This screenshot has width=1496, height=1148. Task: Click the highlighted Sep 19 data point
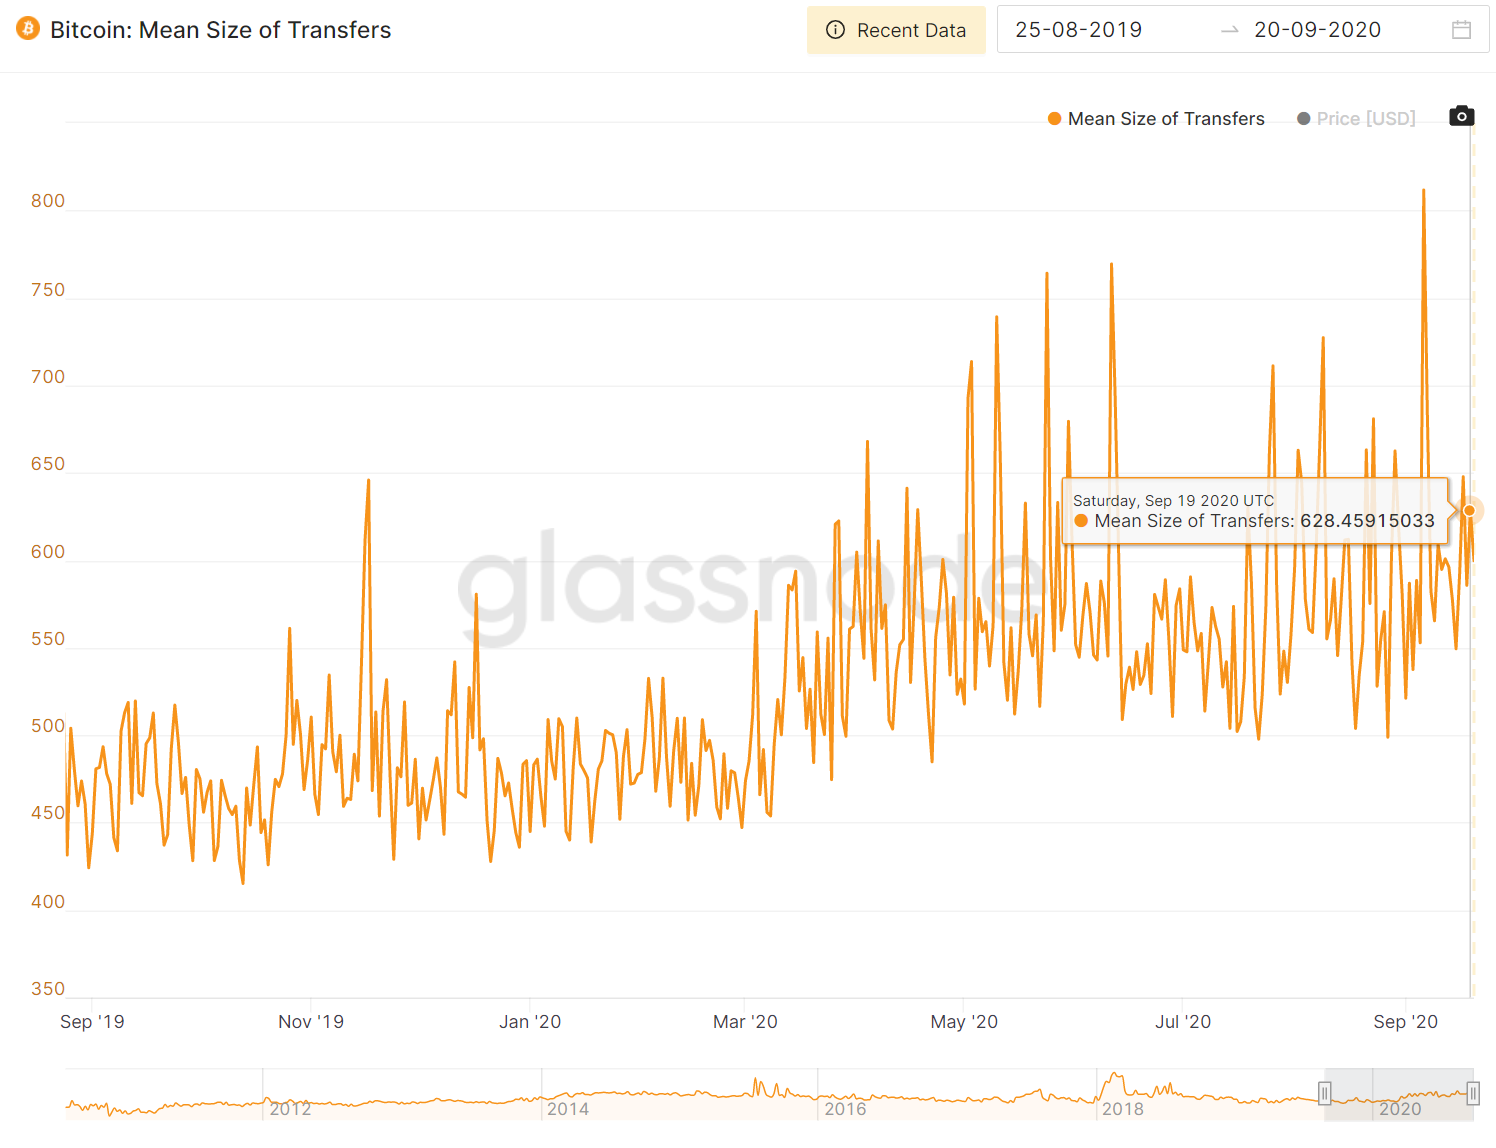coord(1469,510)
